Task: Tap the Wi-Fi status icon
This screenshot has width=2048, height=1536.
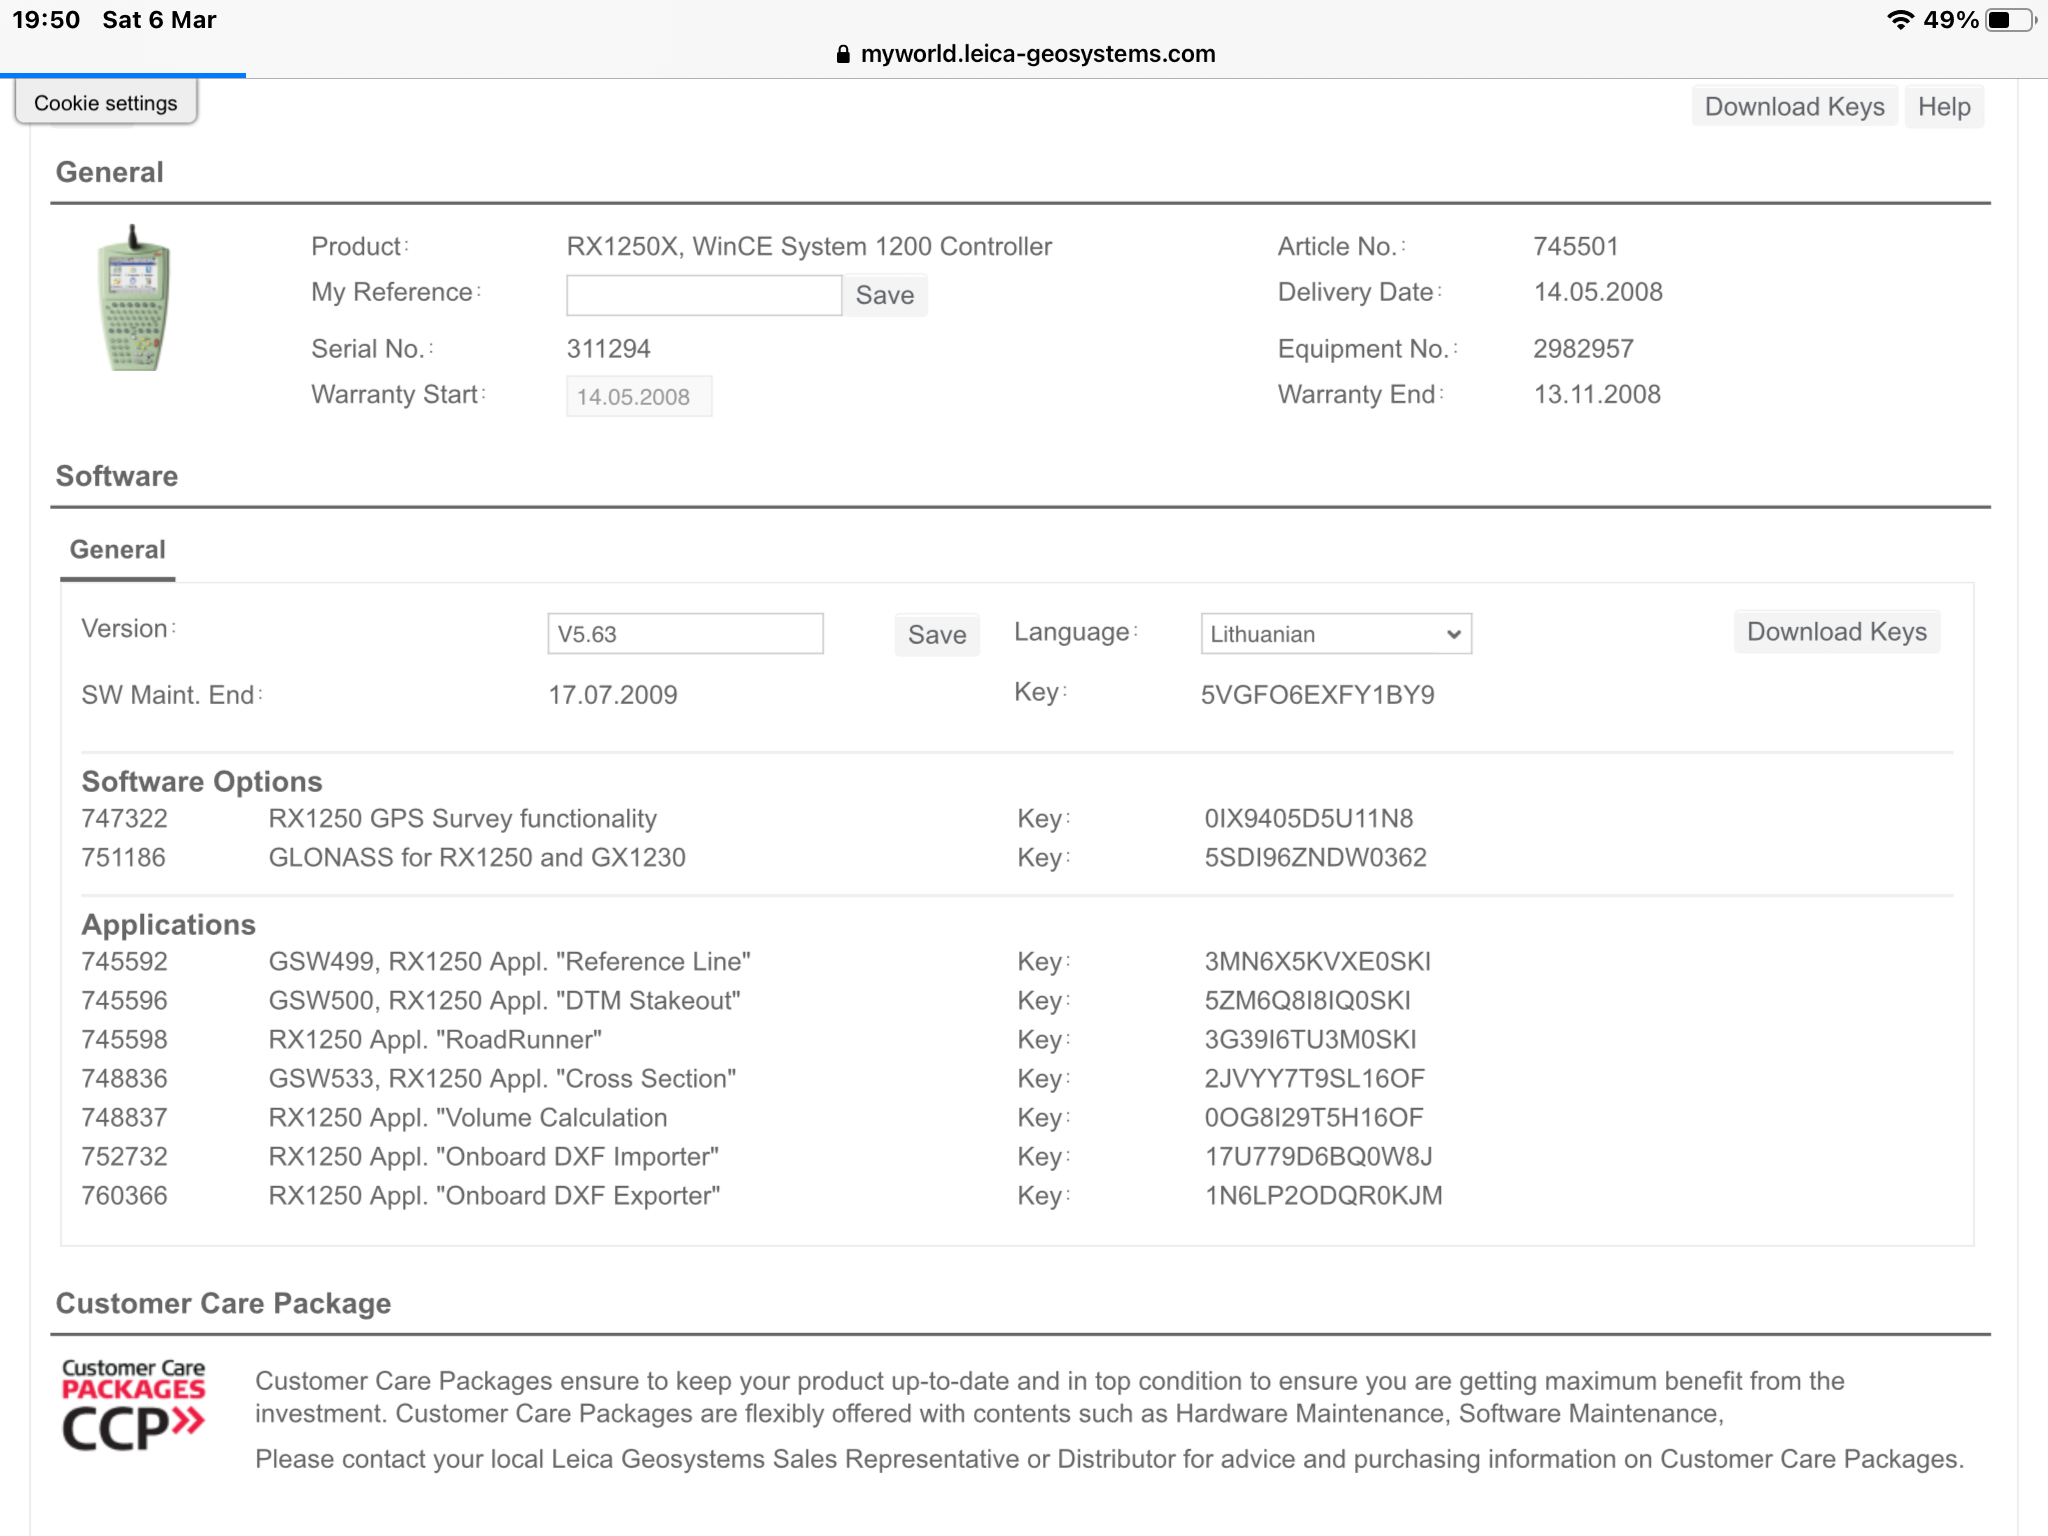Action: [1900, 20]
